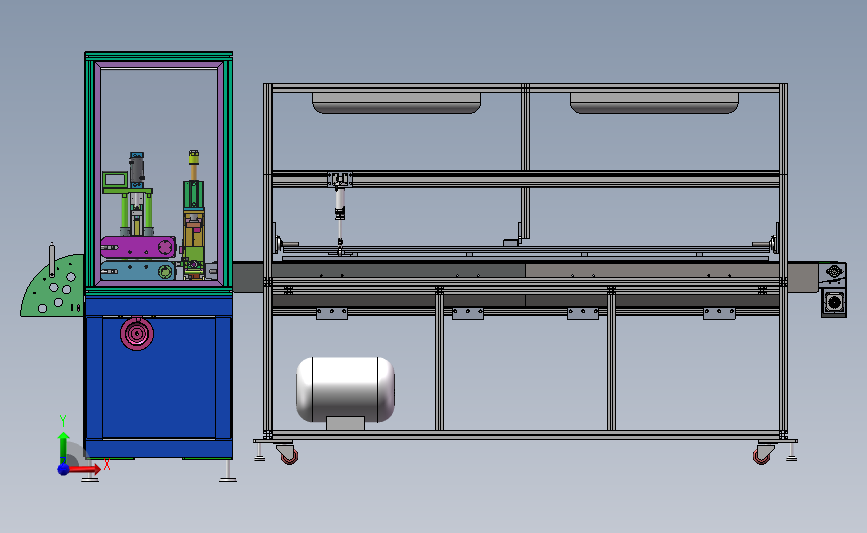Select the white air tank under the frame
Image resolution: width=867 pixels, height=533 pixels.
click(345, 390)
